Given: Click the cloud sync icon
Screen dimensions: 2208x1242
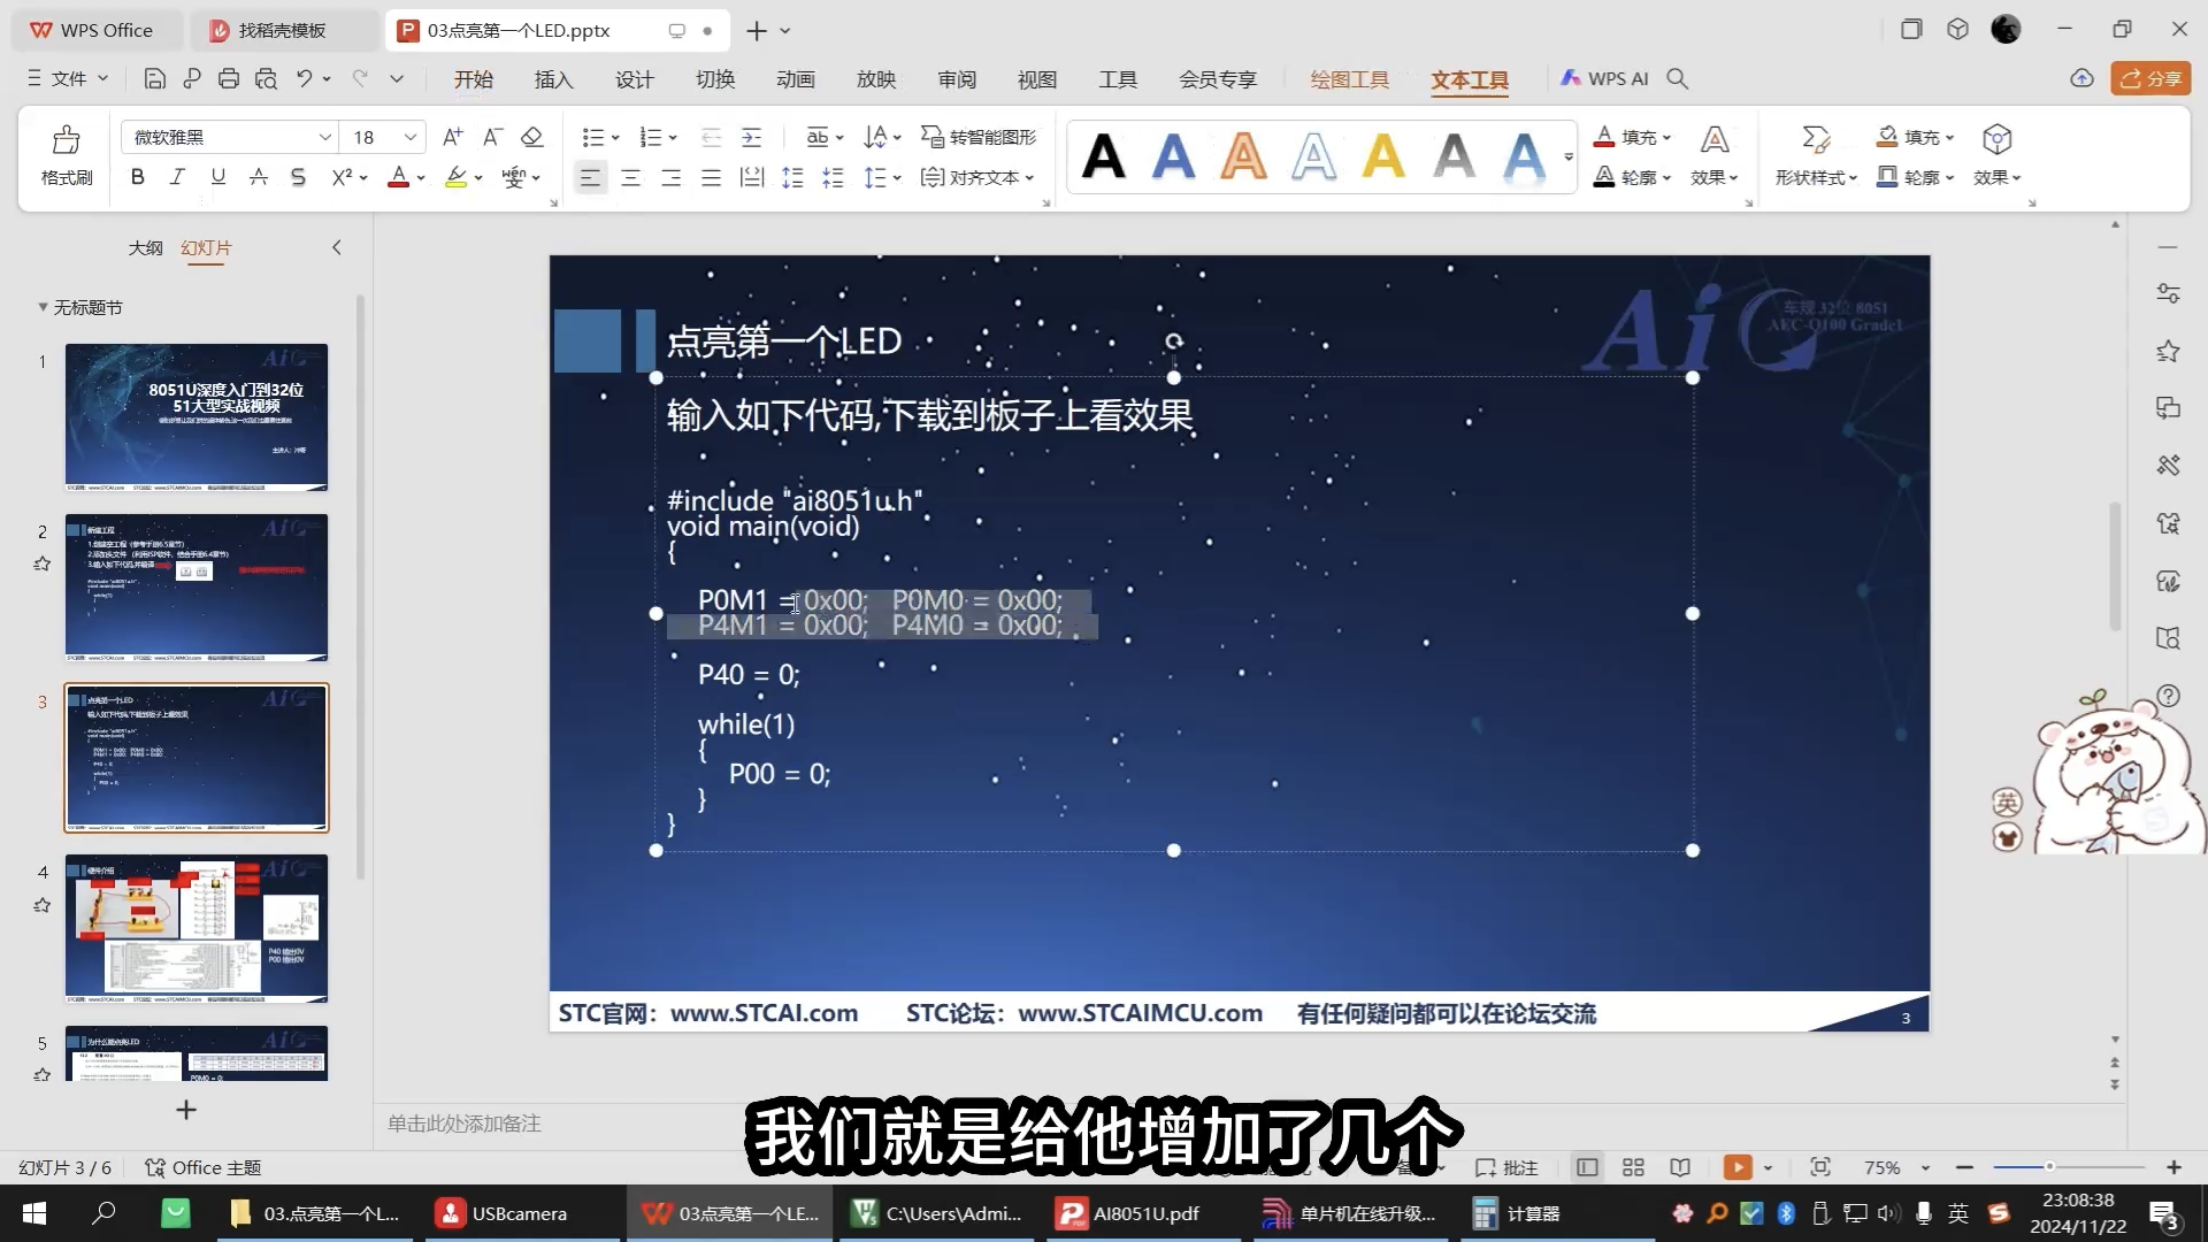Looking at the screenshot, I should [x=2082, y=78].
